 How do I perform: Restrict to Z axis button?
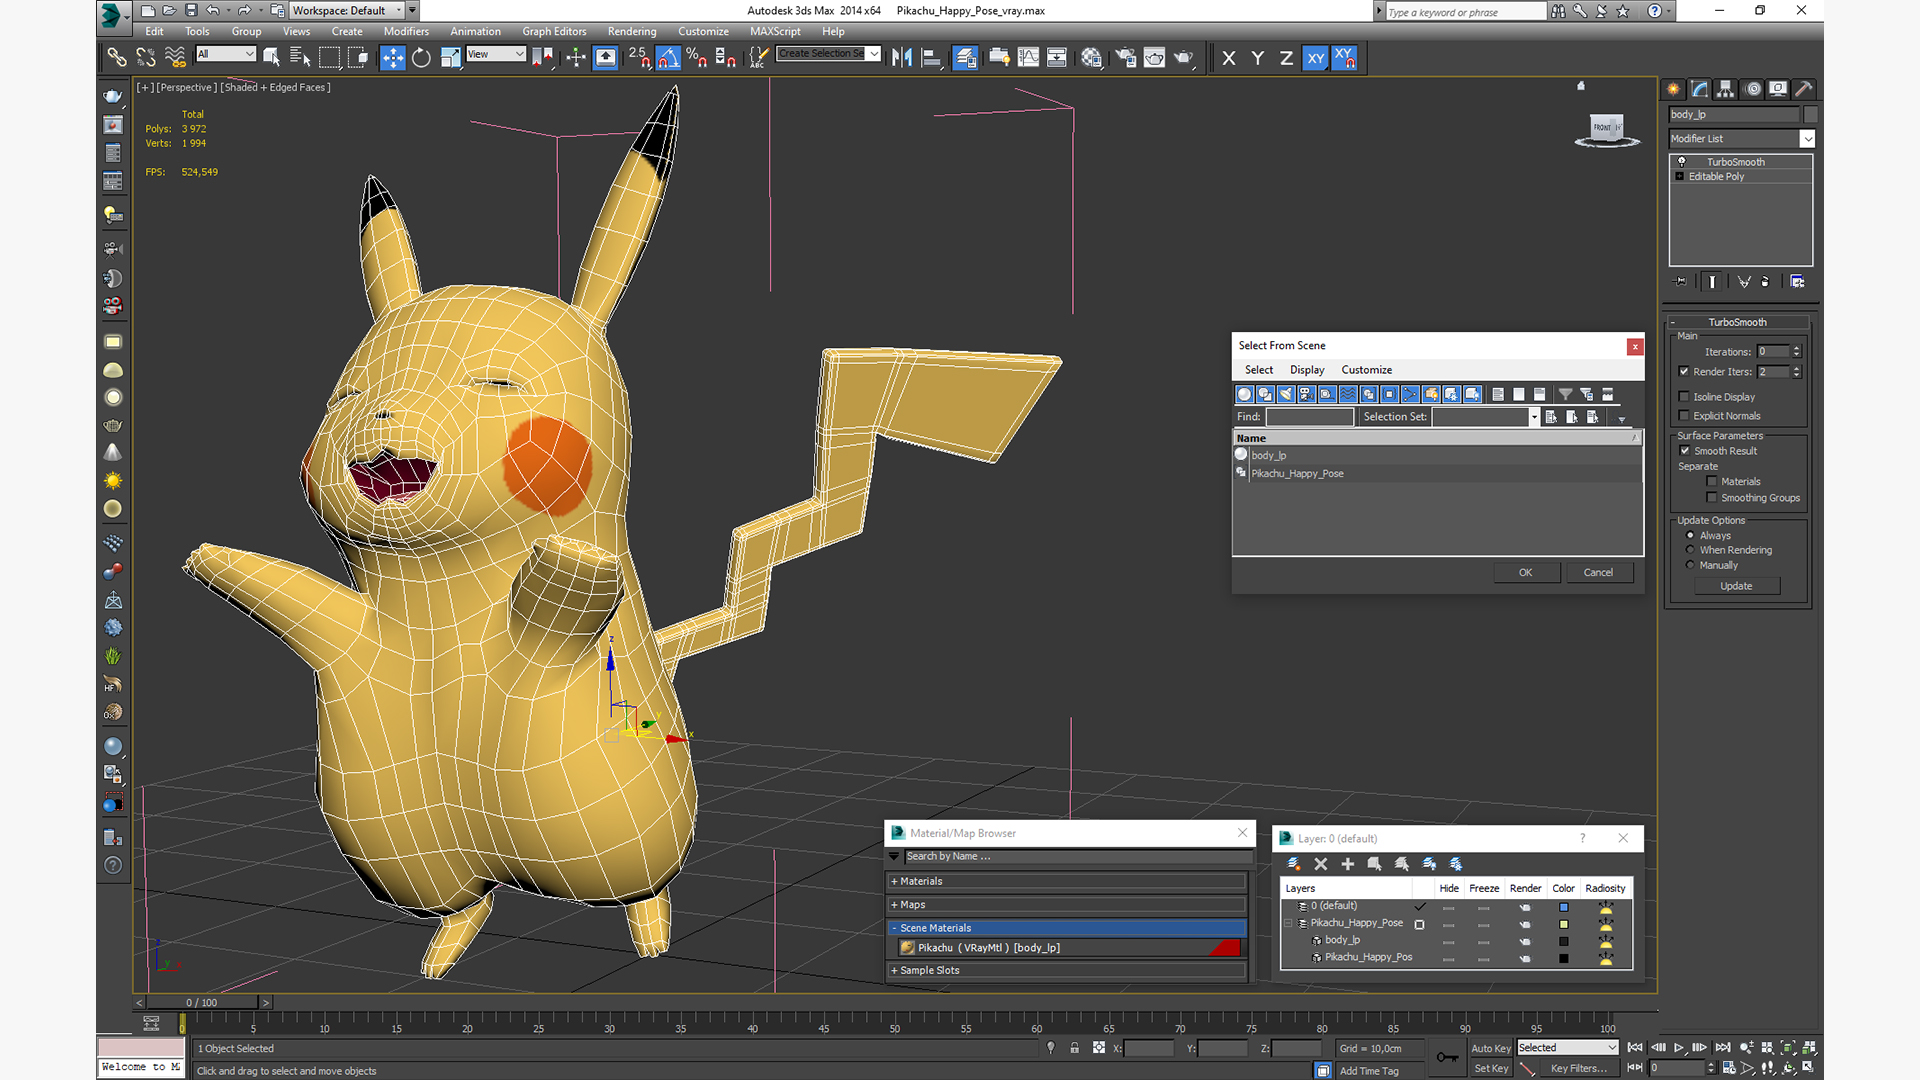tap(1286, 58)
